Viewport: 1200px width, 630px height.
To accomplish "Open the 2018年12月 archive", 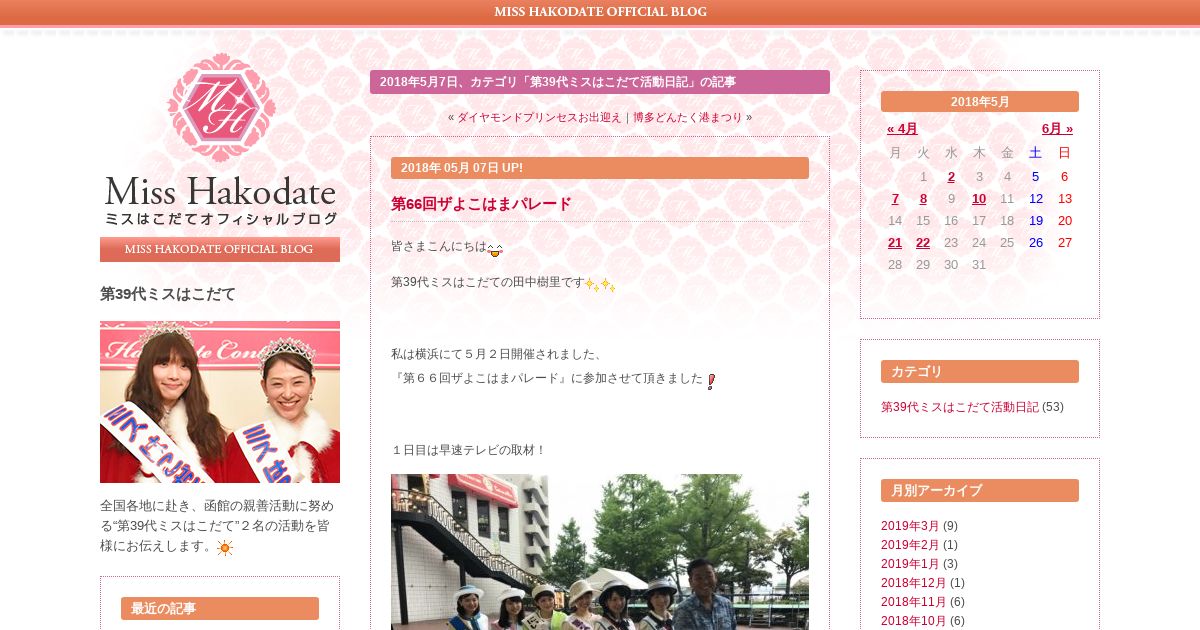I will pos(914,583).
